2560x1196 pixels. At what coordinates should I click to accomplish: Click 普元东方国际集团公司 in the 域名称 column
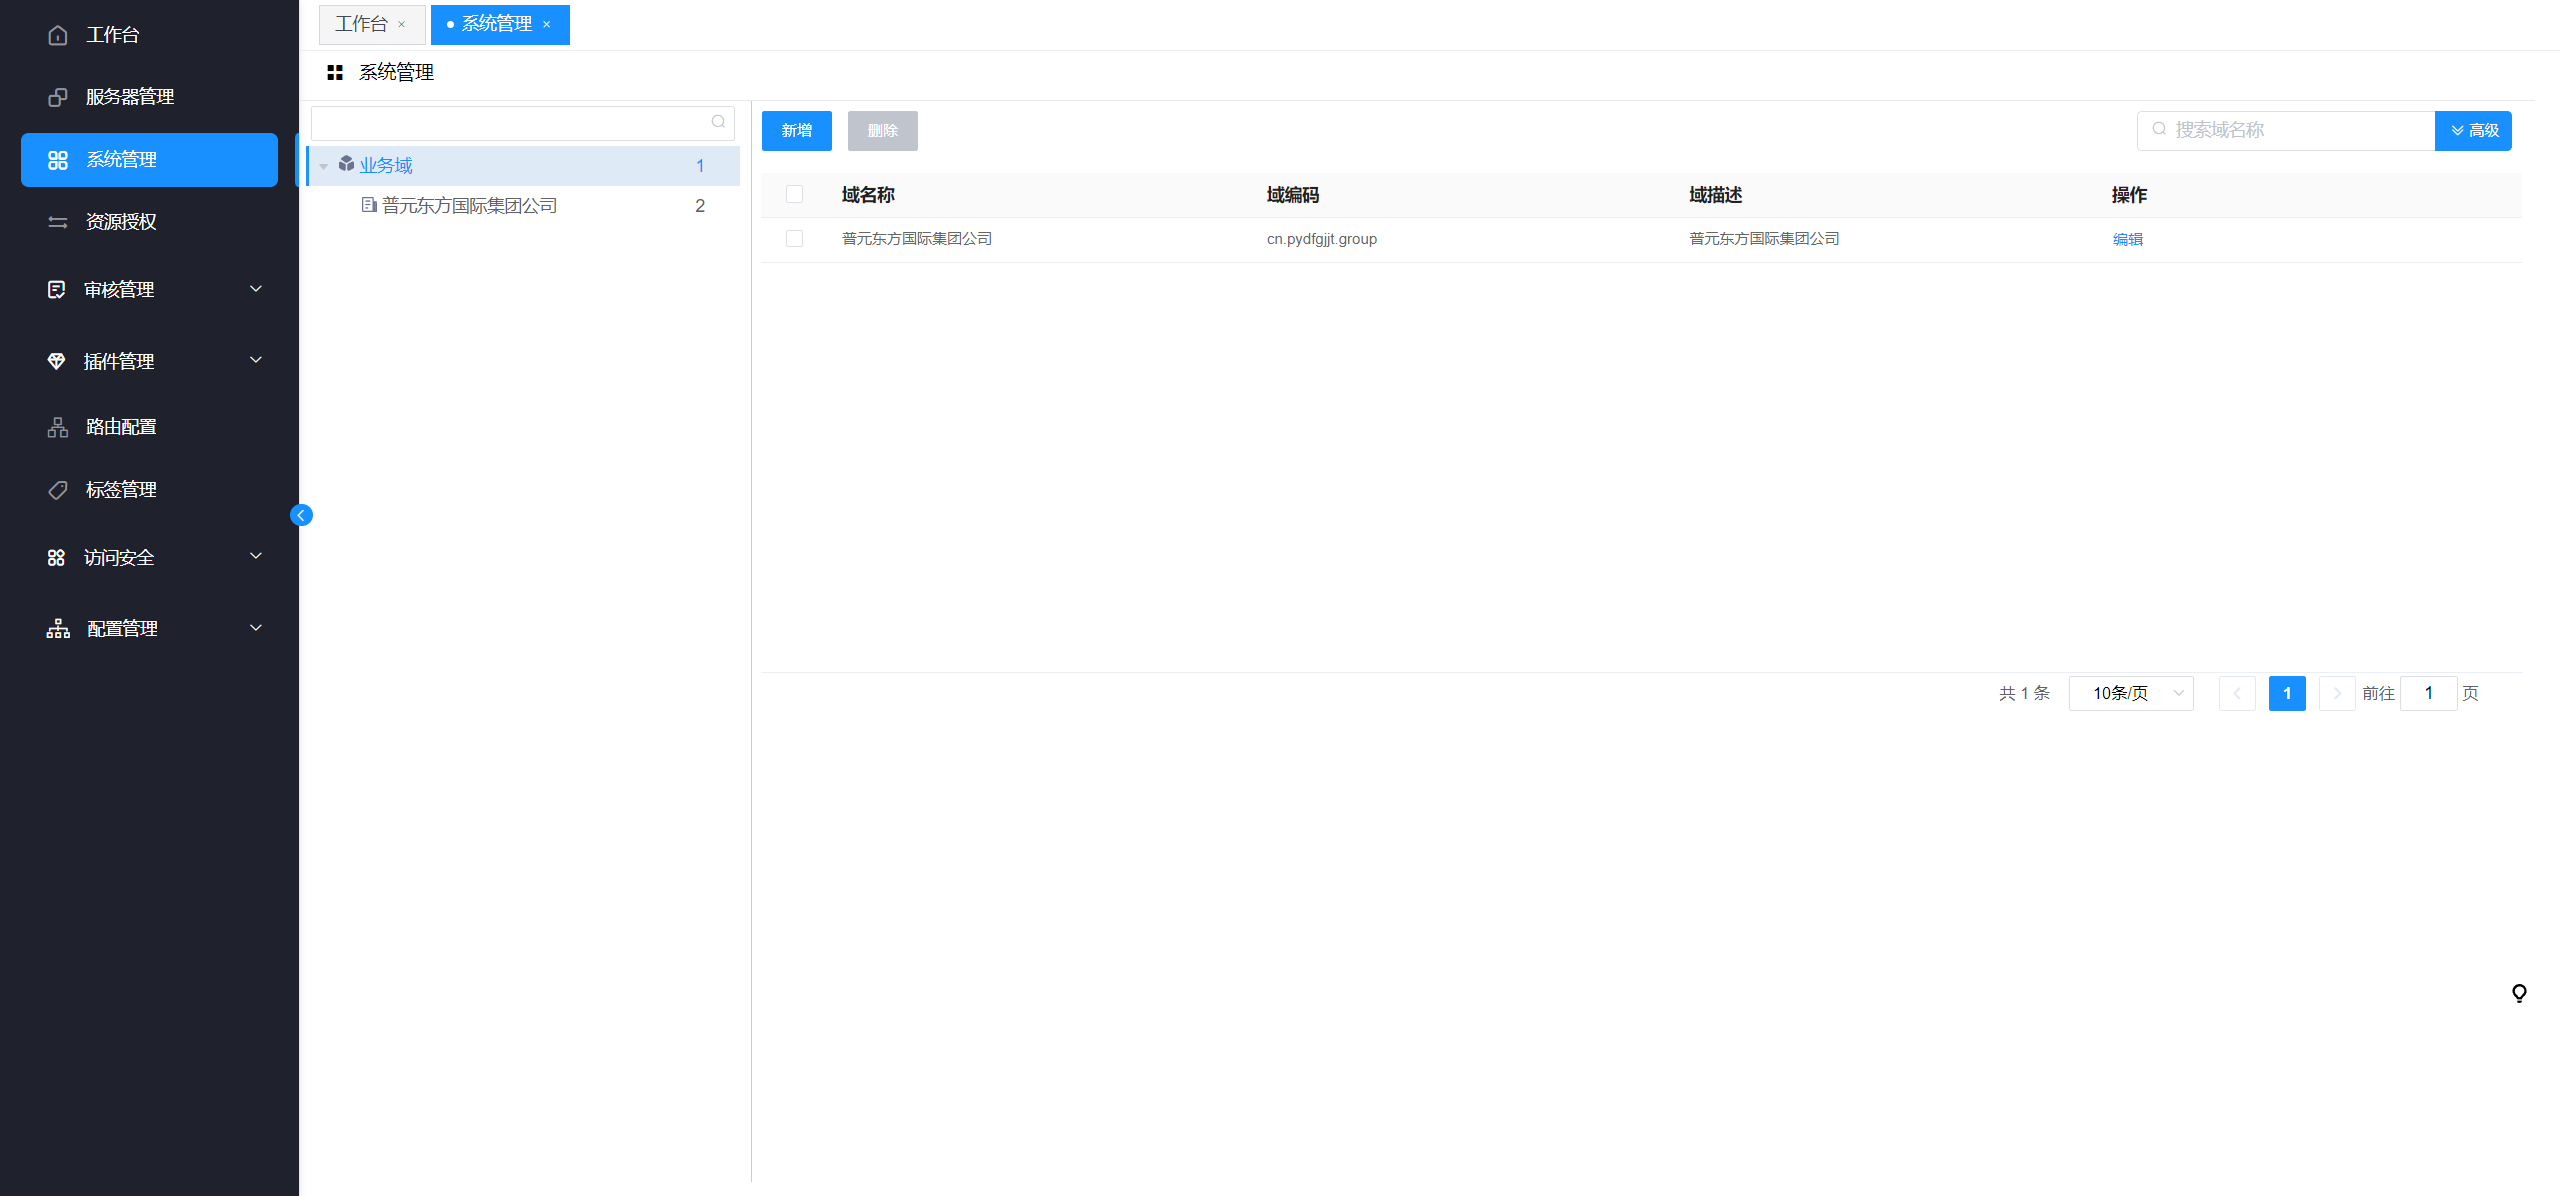(x=917, y=239)
